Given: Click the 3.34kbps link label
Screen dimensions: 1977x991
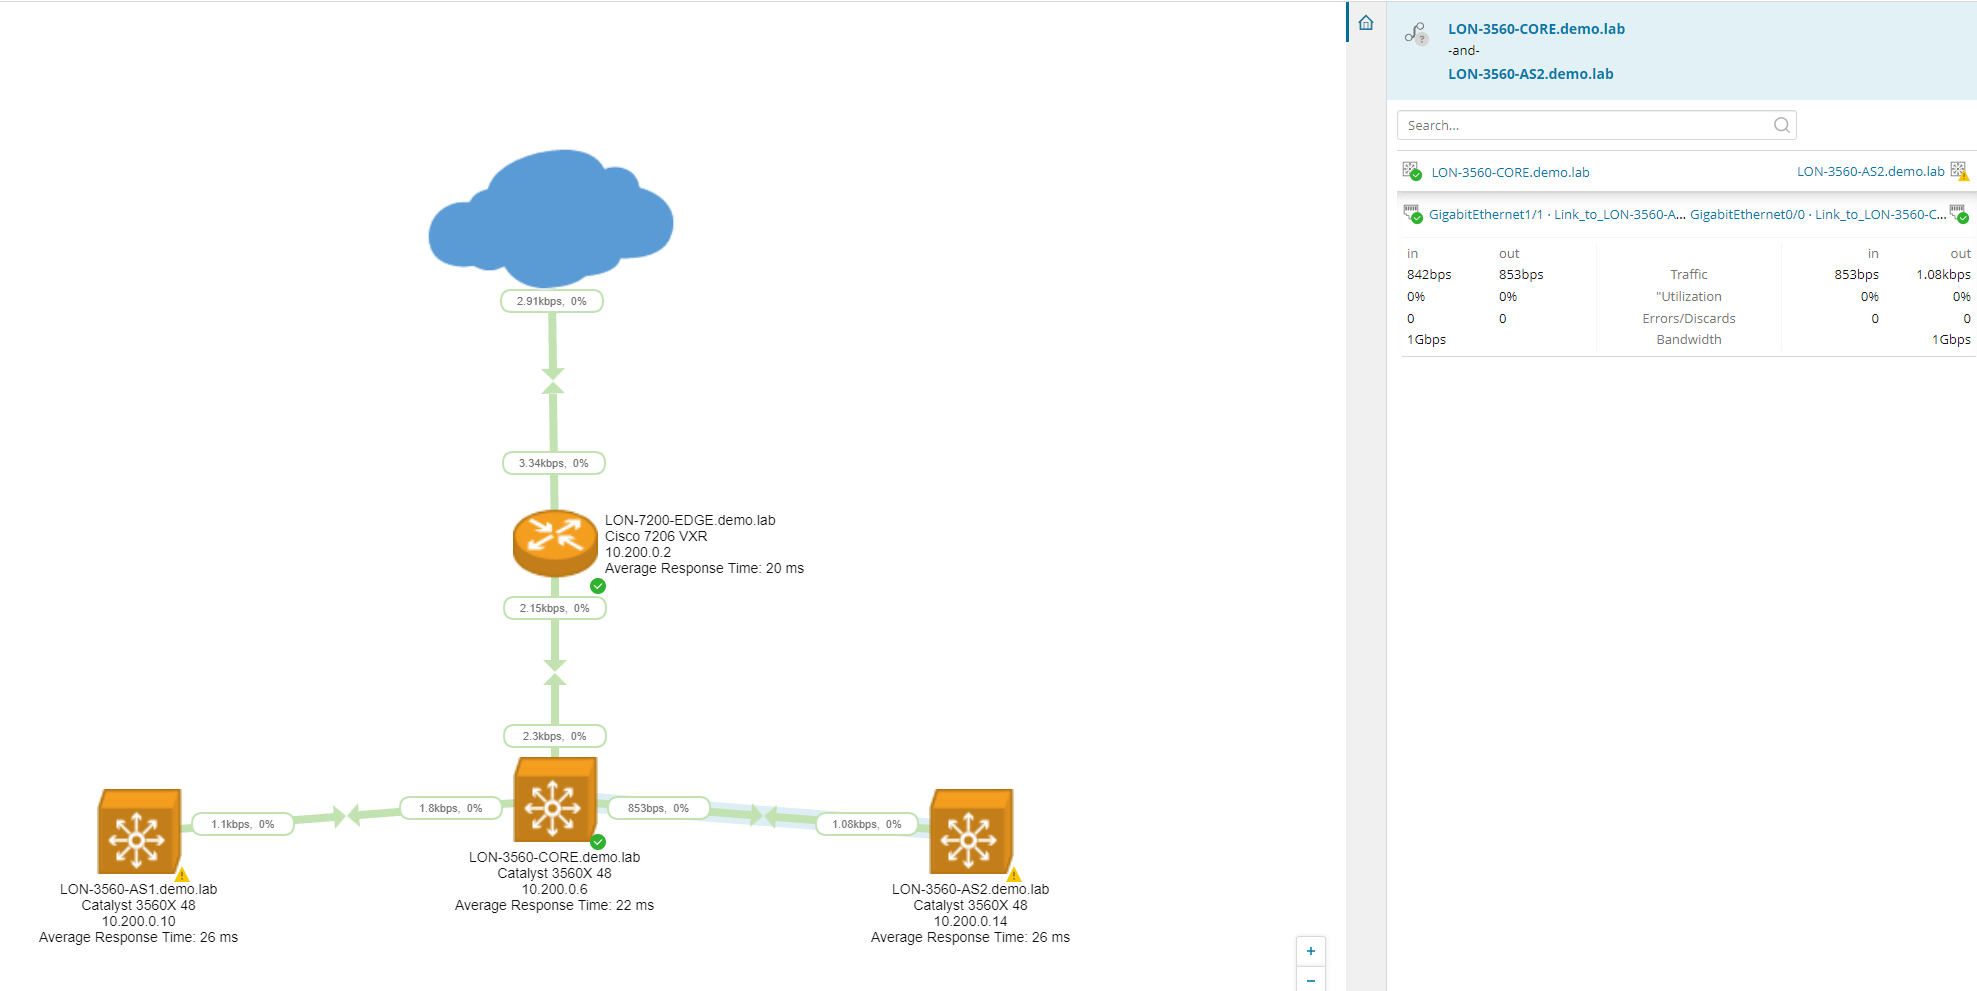Looking at the screenshot, I should 554,463.
